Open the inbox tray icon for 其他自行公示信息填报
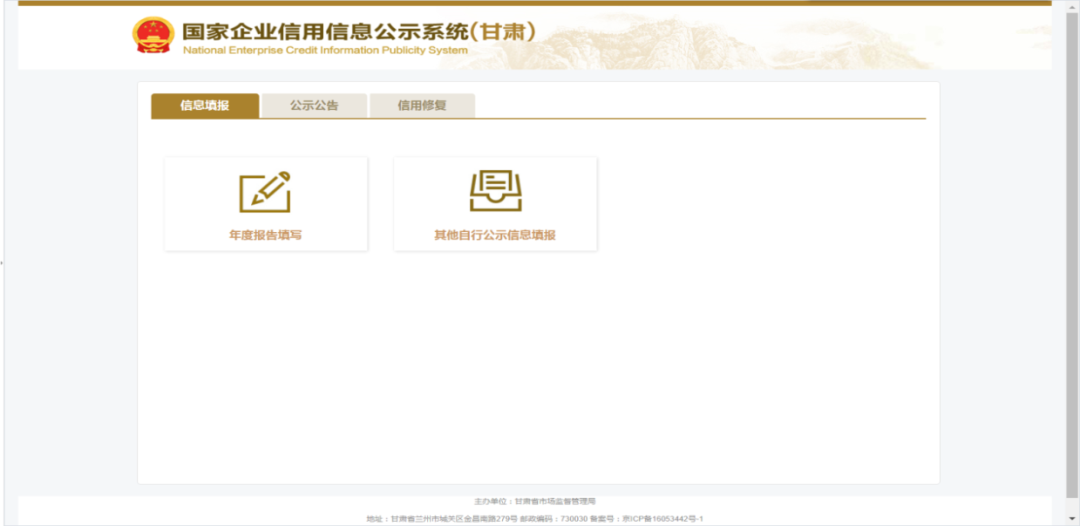Image resolution: width=1080 pixels, height=526 pixels. click(x=495, y=191)
